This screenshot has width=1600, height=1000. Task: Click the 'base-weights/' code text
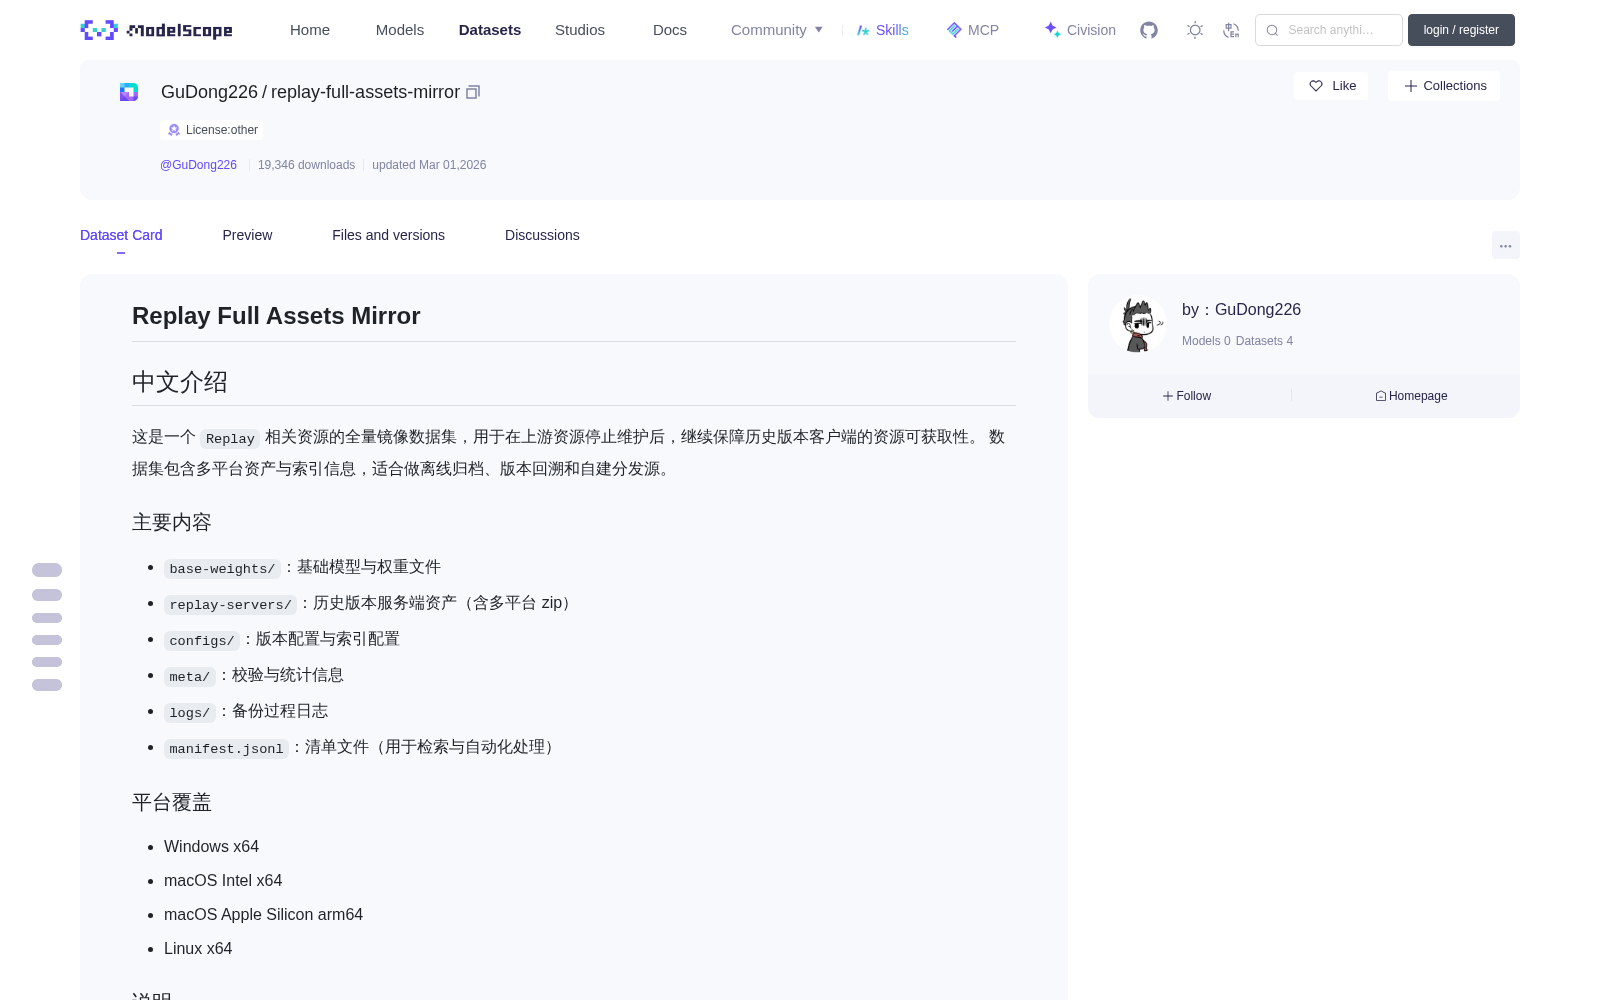pos(222,568)
